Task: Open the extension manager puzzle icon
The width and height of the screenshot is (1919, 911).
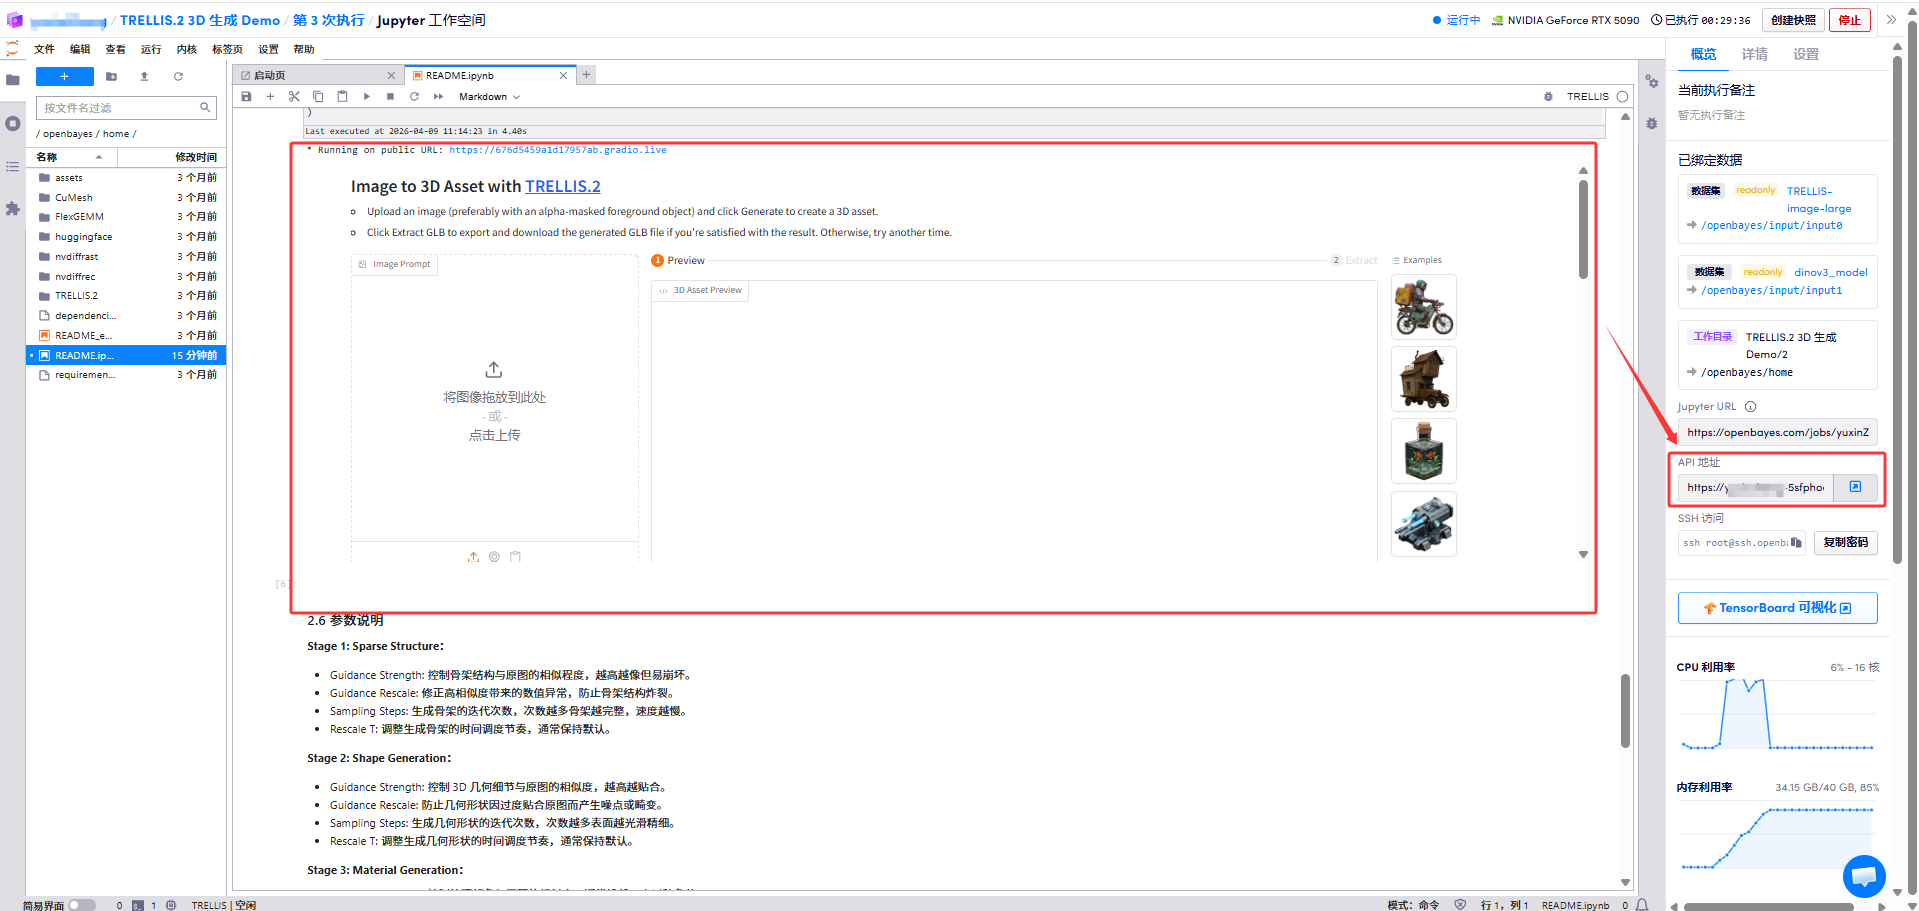Action: 12,208
